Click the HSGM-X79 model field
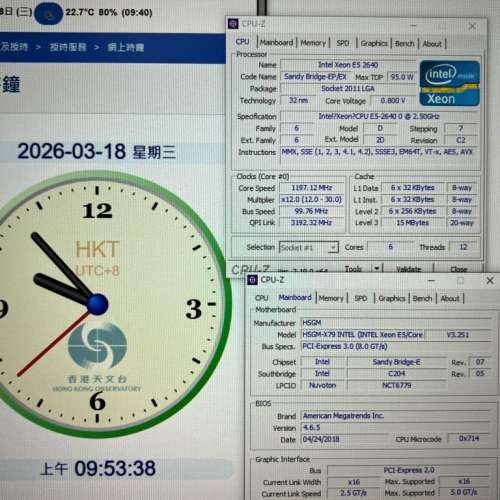This screenshot has height=500, width=500. [x=363, y=335]
